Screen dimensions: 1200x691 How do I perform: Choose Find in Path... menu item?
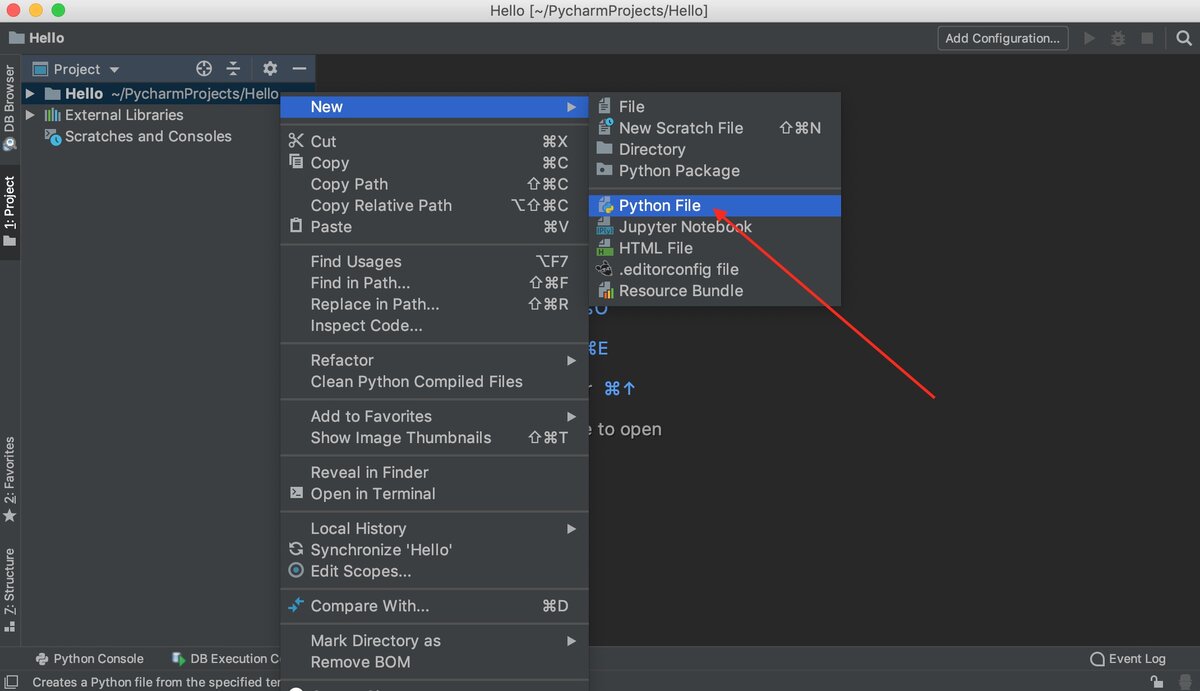click(434, 283)
